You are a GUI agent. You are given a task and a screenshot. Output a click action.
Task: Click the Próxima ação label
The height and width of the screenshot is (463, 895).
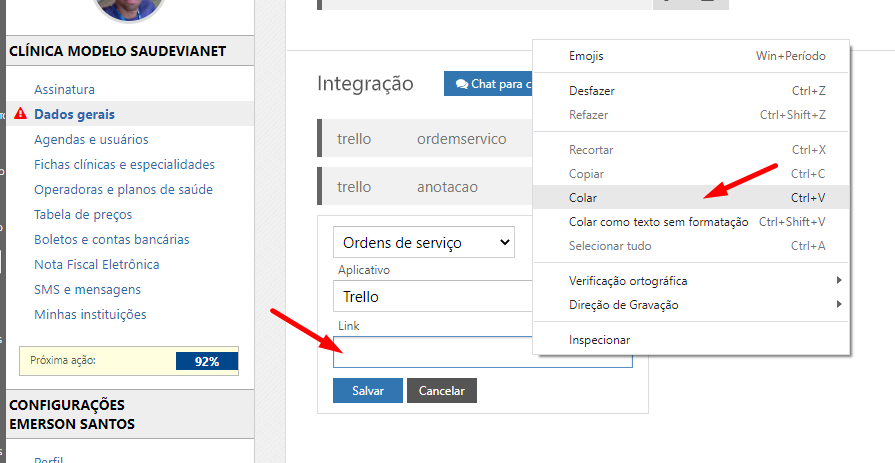click(x=63, y=360)
